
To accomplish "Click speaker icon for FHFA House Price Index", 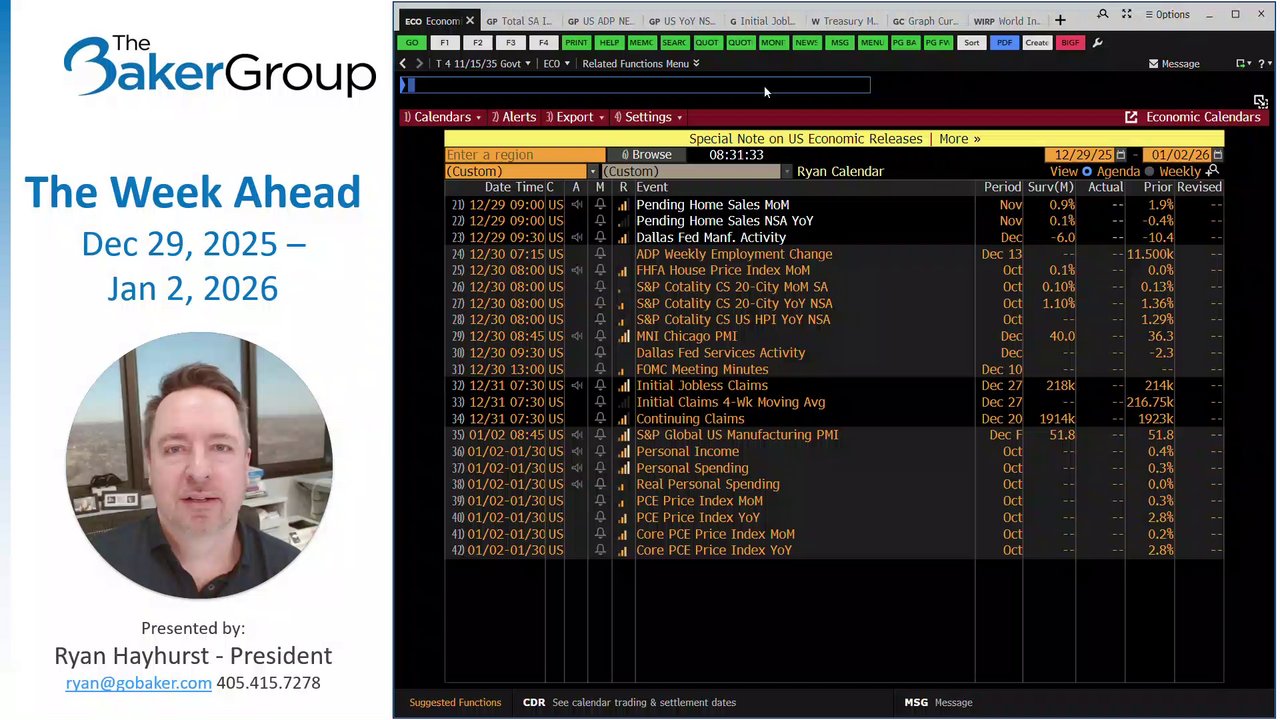I will tap(577, 271).
